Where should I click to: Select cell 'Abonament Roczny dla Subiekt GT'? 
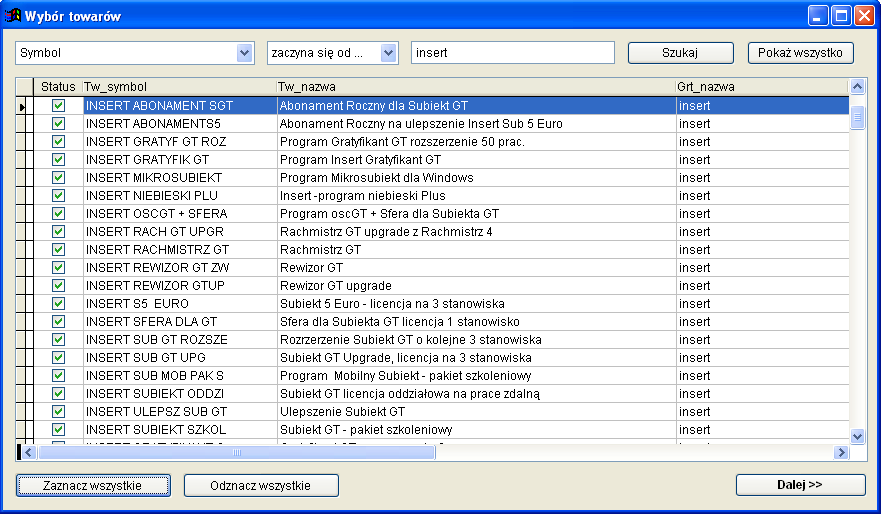476,106
